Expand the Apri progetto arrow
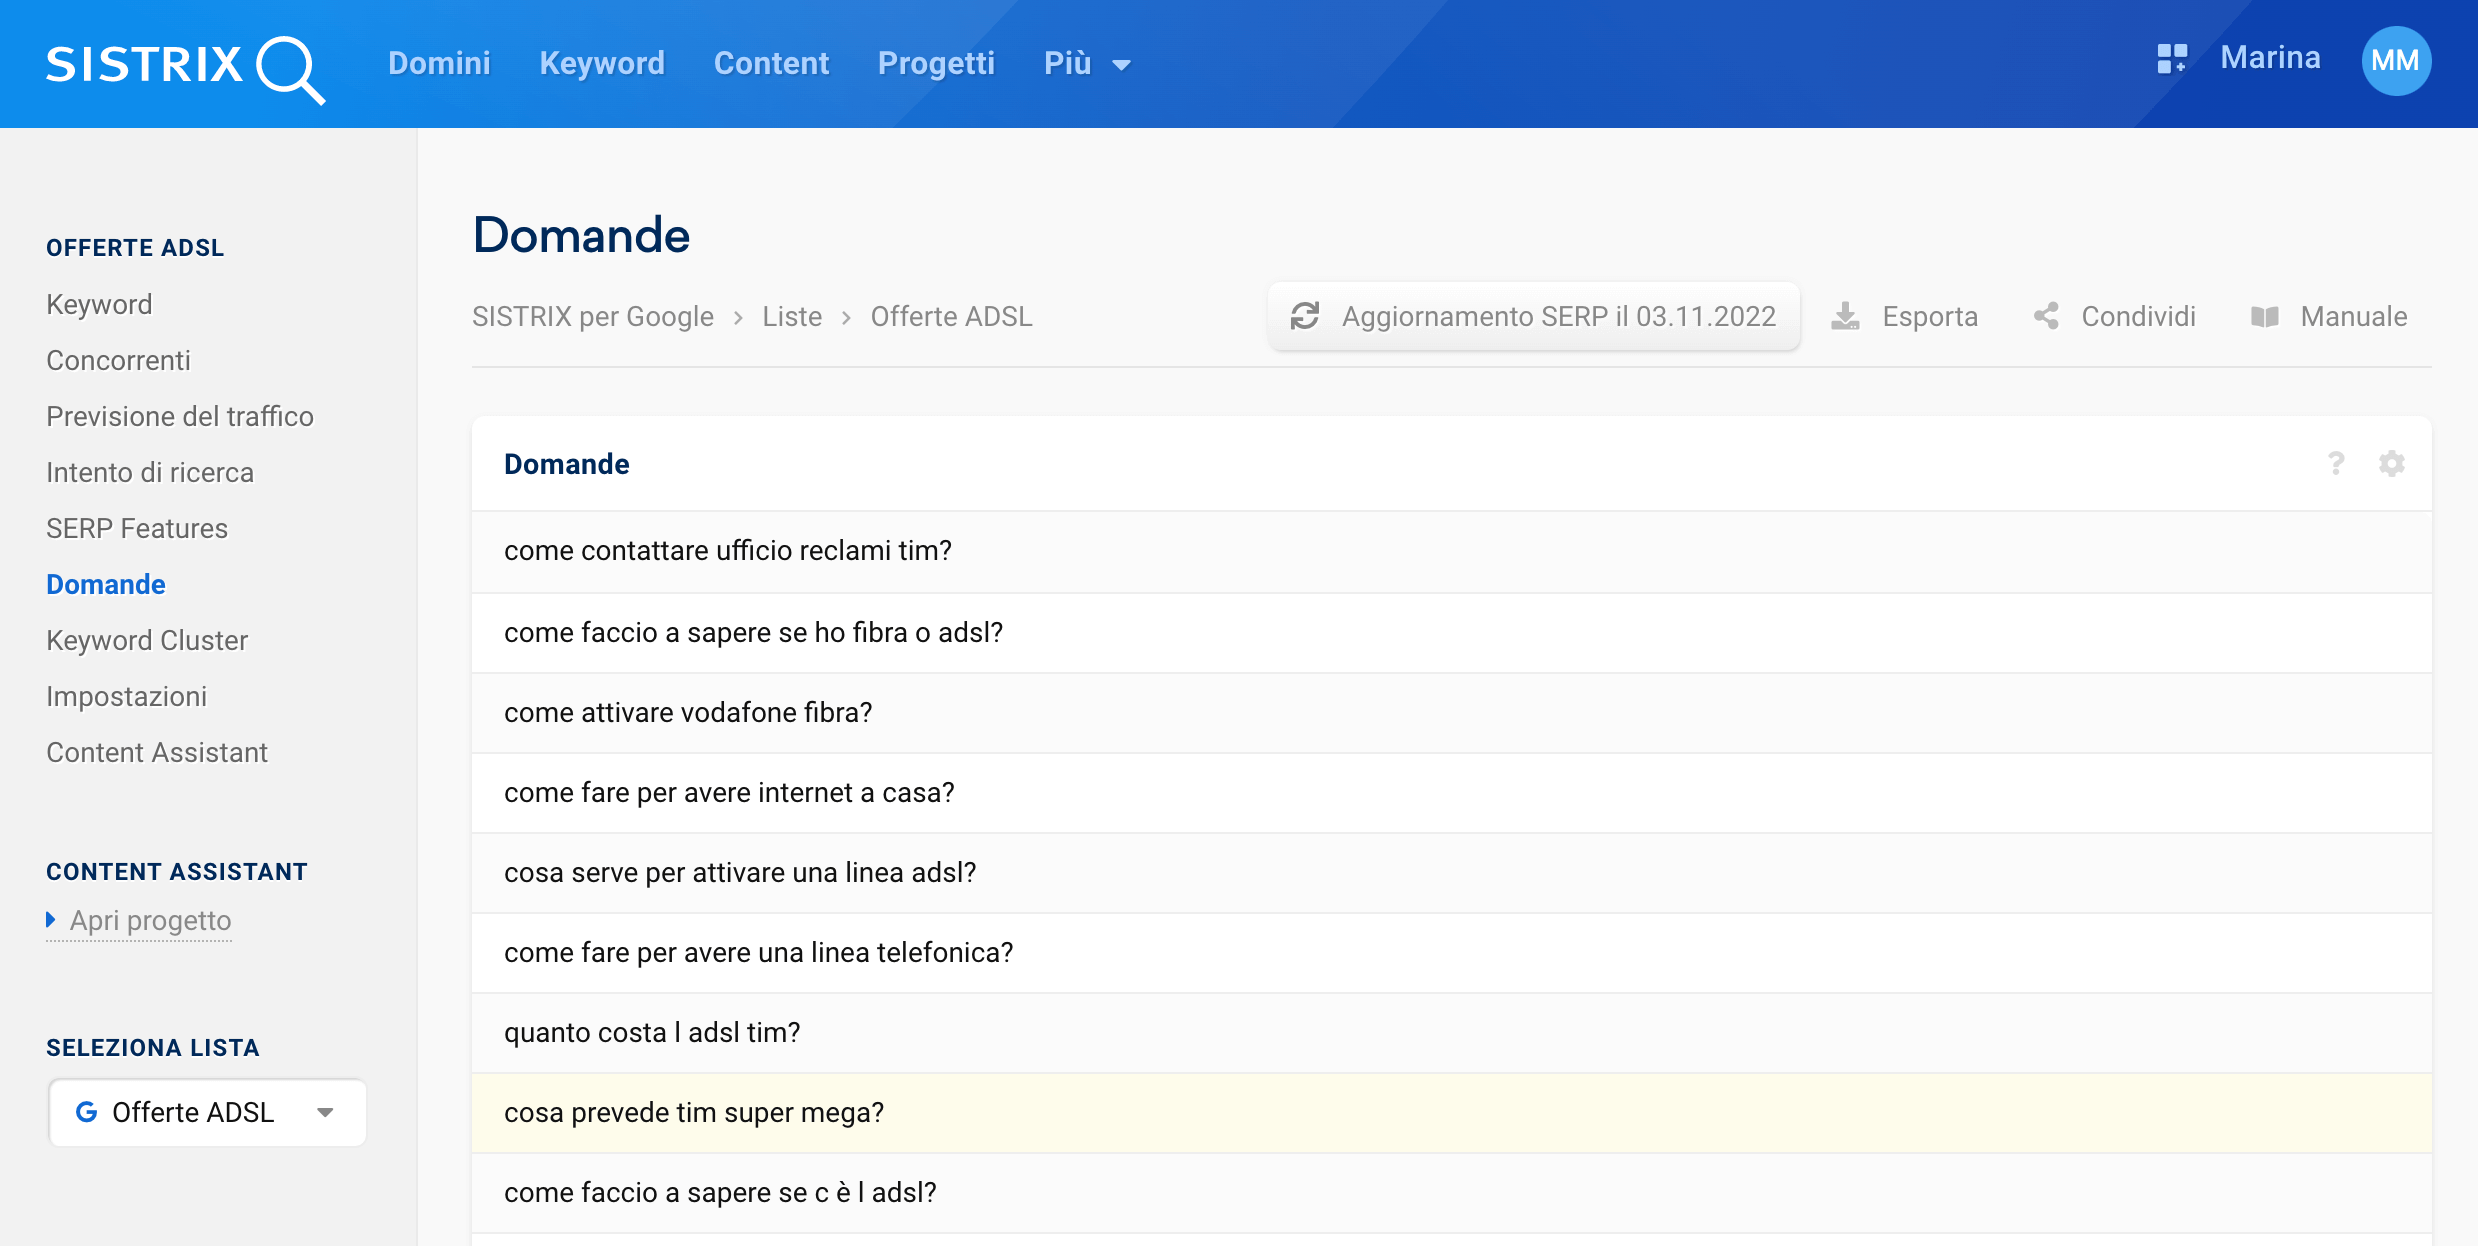Screen dimensions: 2478x1246 point(51,919)
